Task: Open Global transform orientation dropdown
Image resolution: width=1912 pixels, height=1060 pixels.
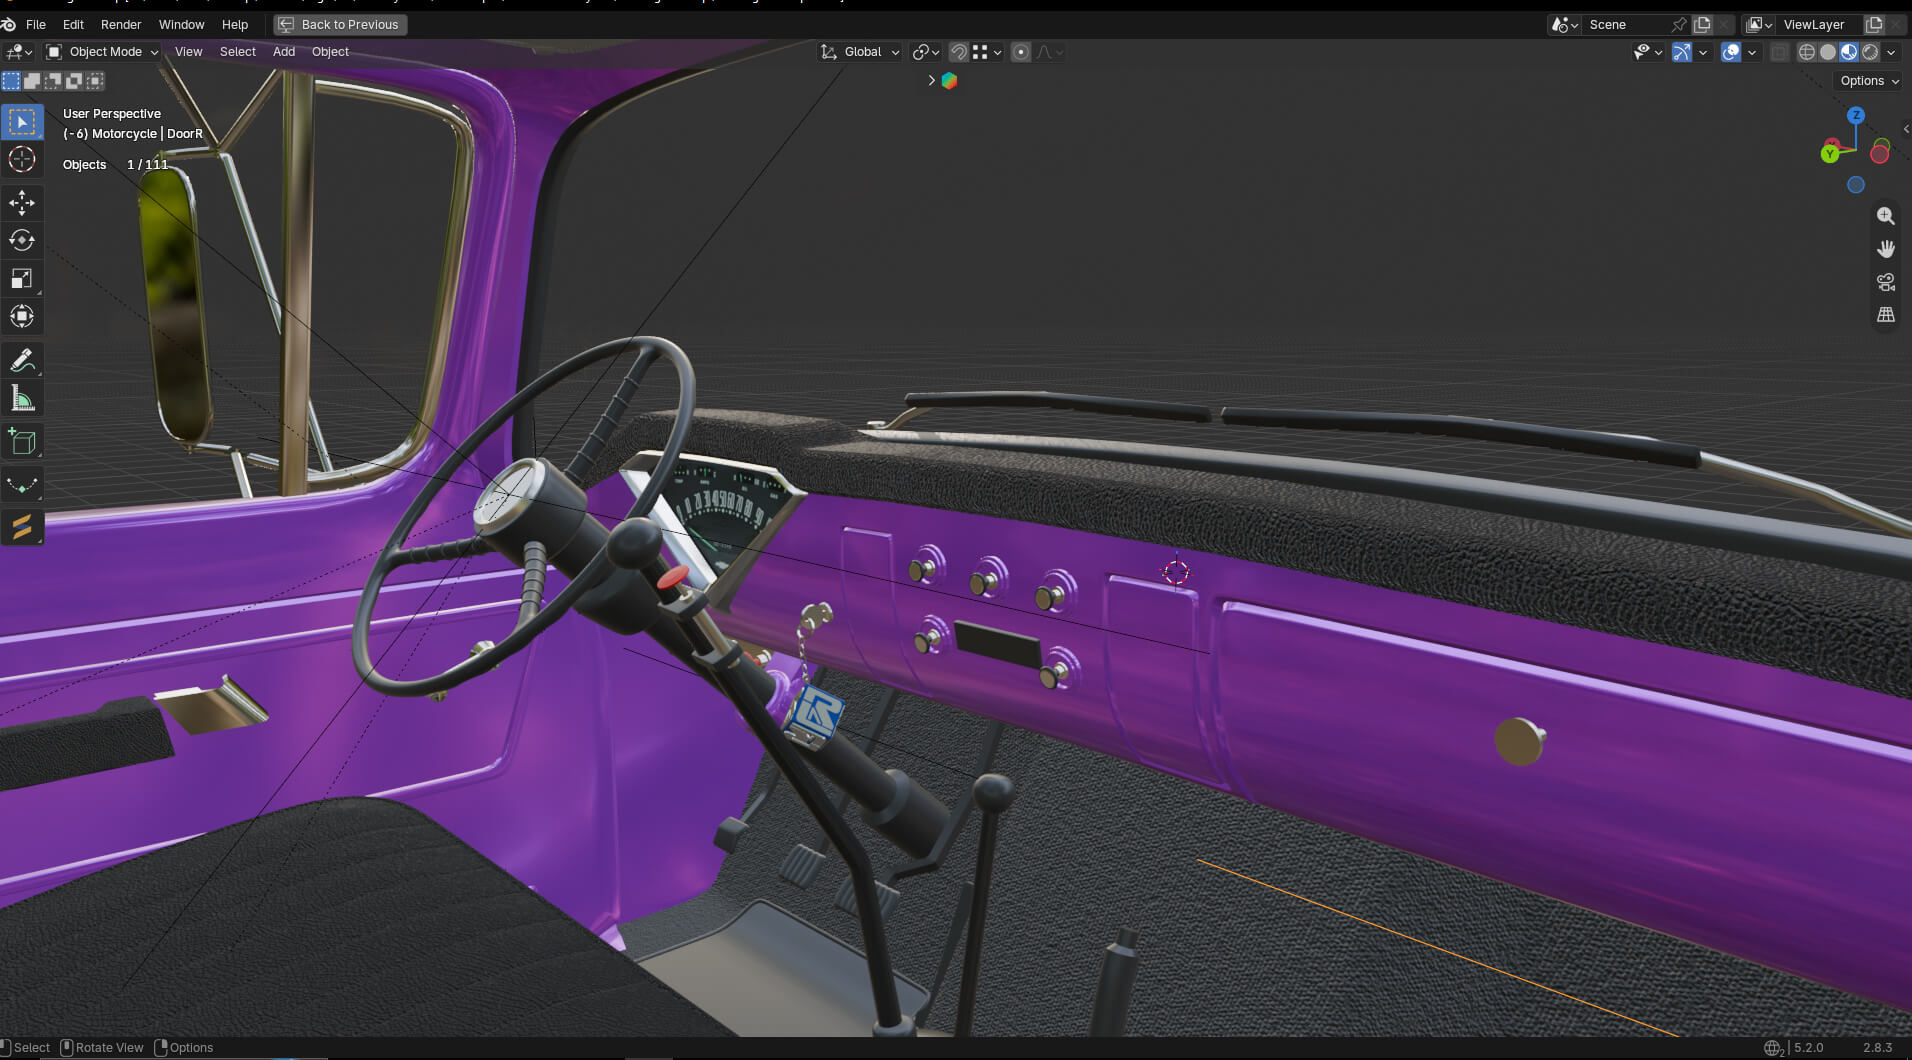Action: coord(860,52)
